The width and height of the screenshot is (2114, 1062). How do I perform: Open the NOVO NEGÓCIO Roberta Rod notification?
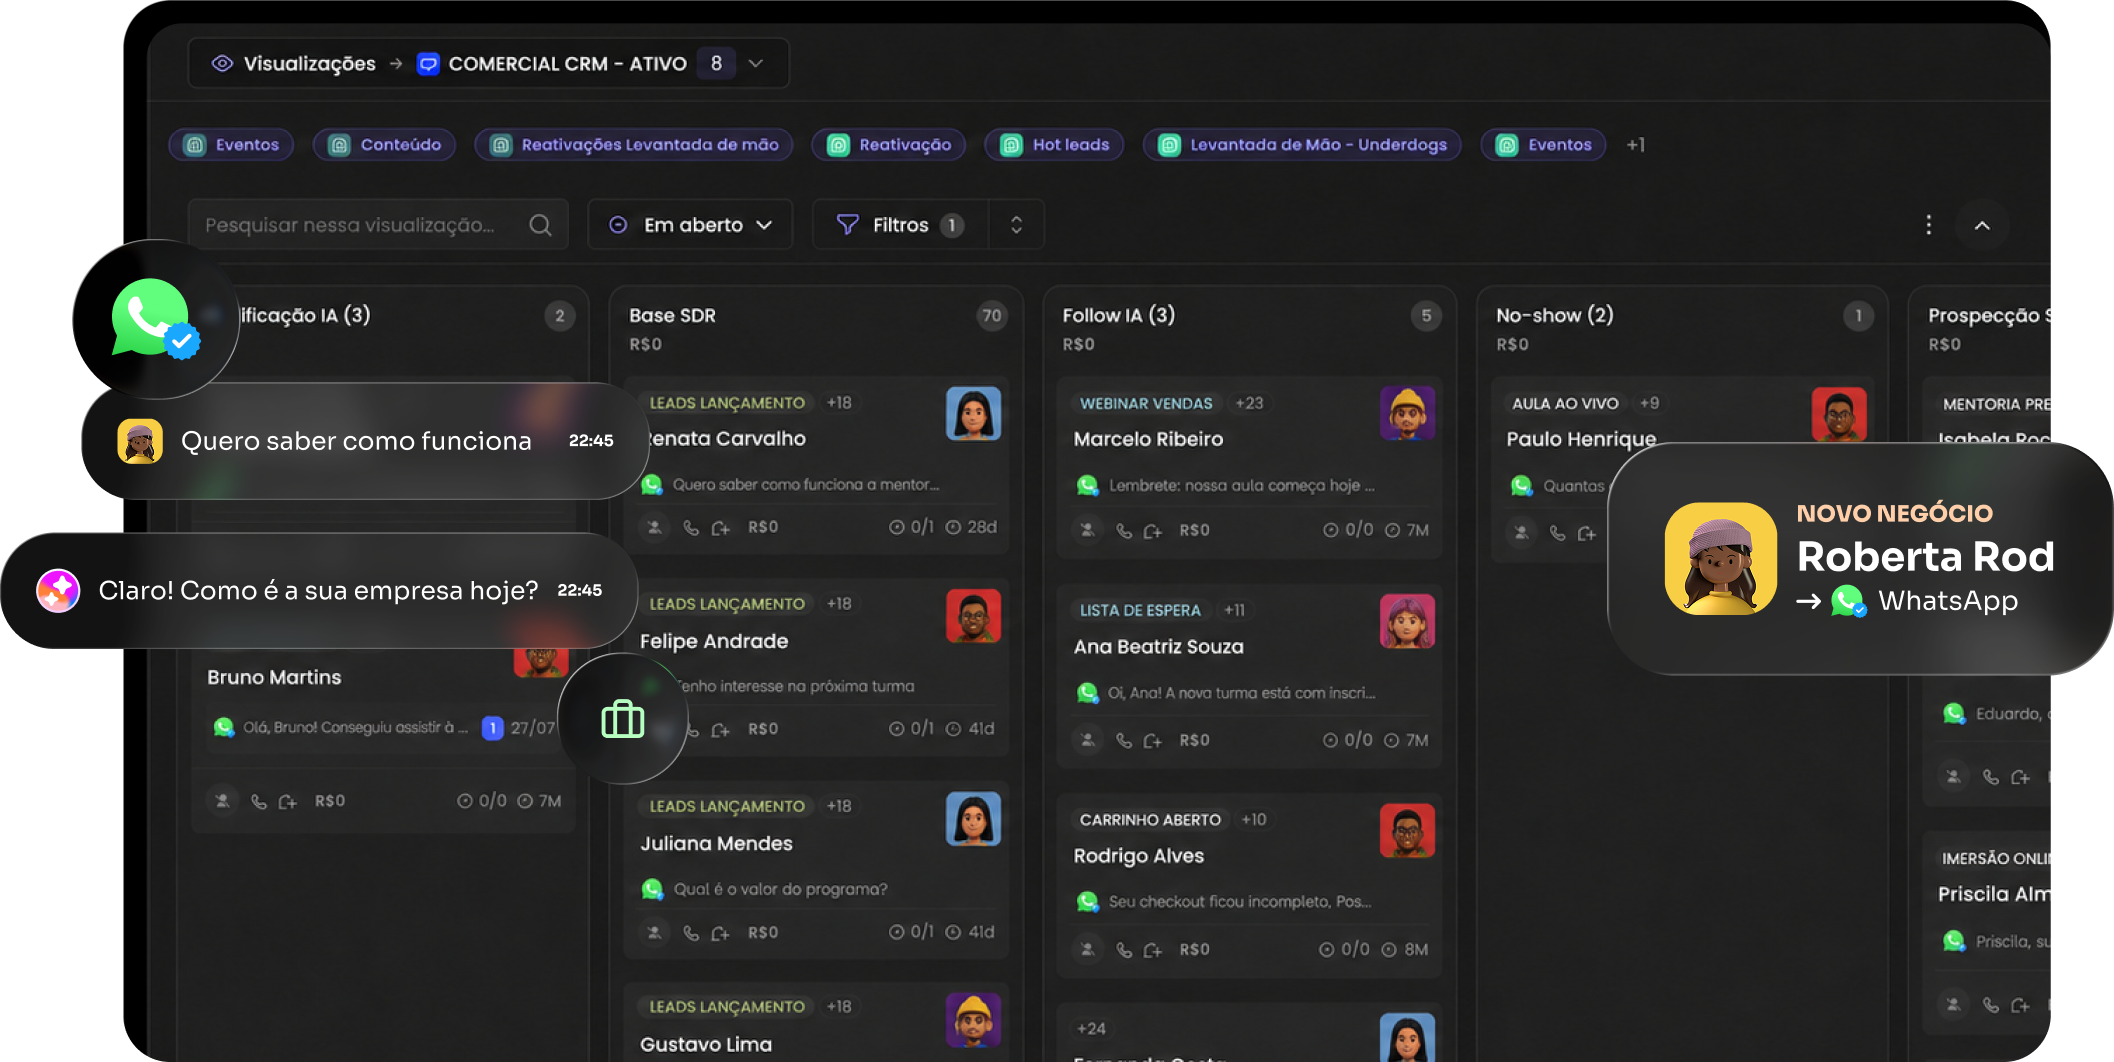tap(1860, 558)
